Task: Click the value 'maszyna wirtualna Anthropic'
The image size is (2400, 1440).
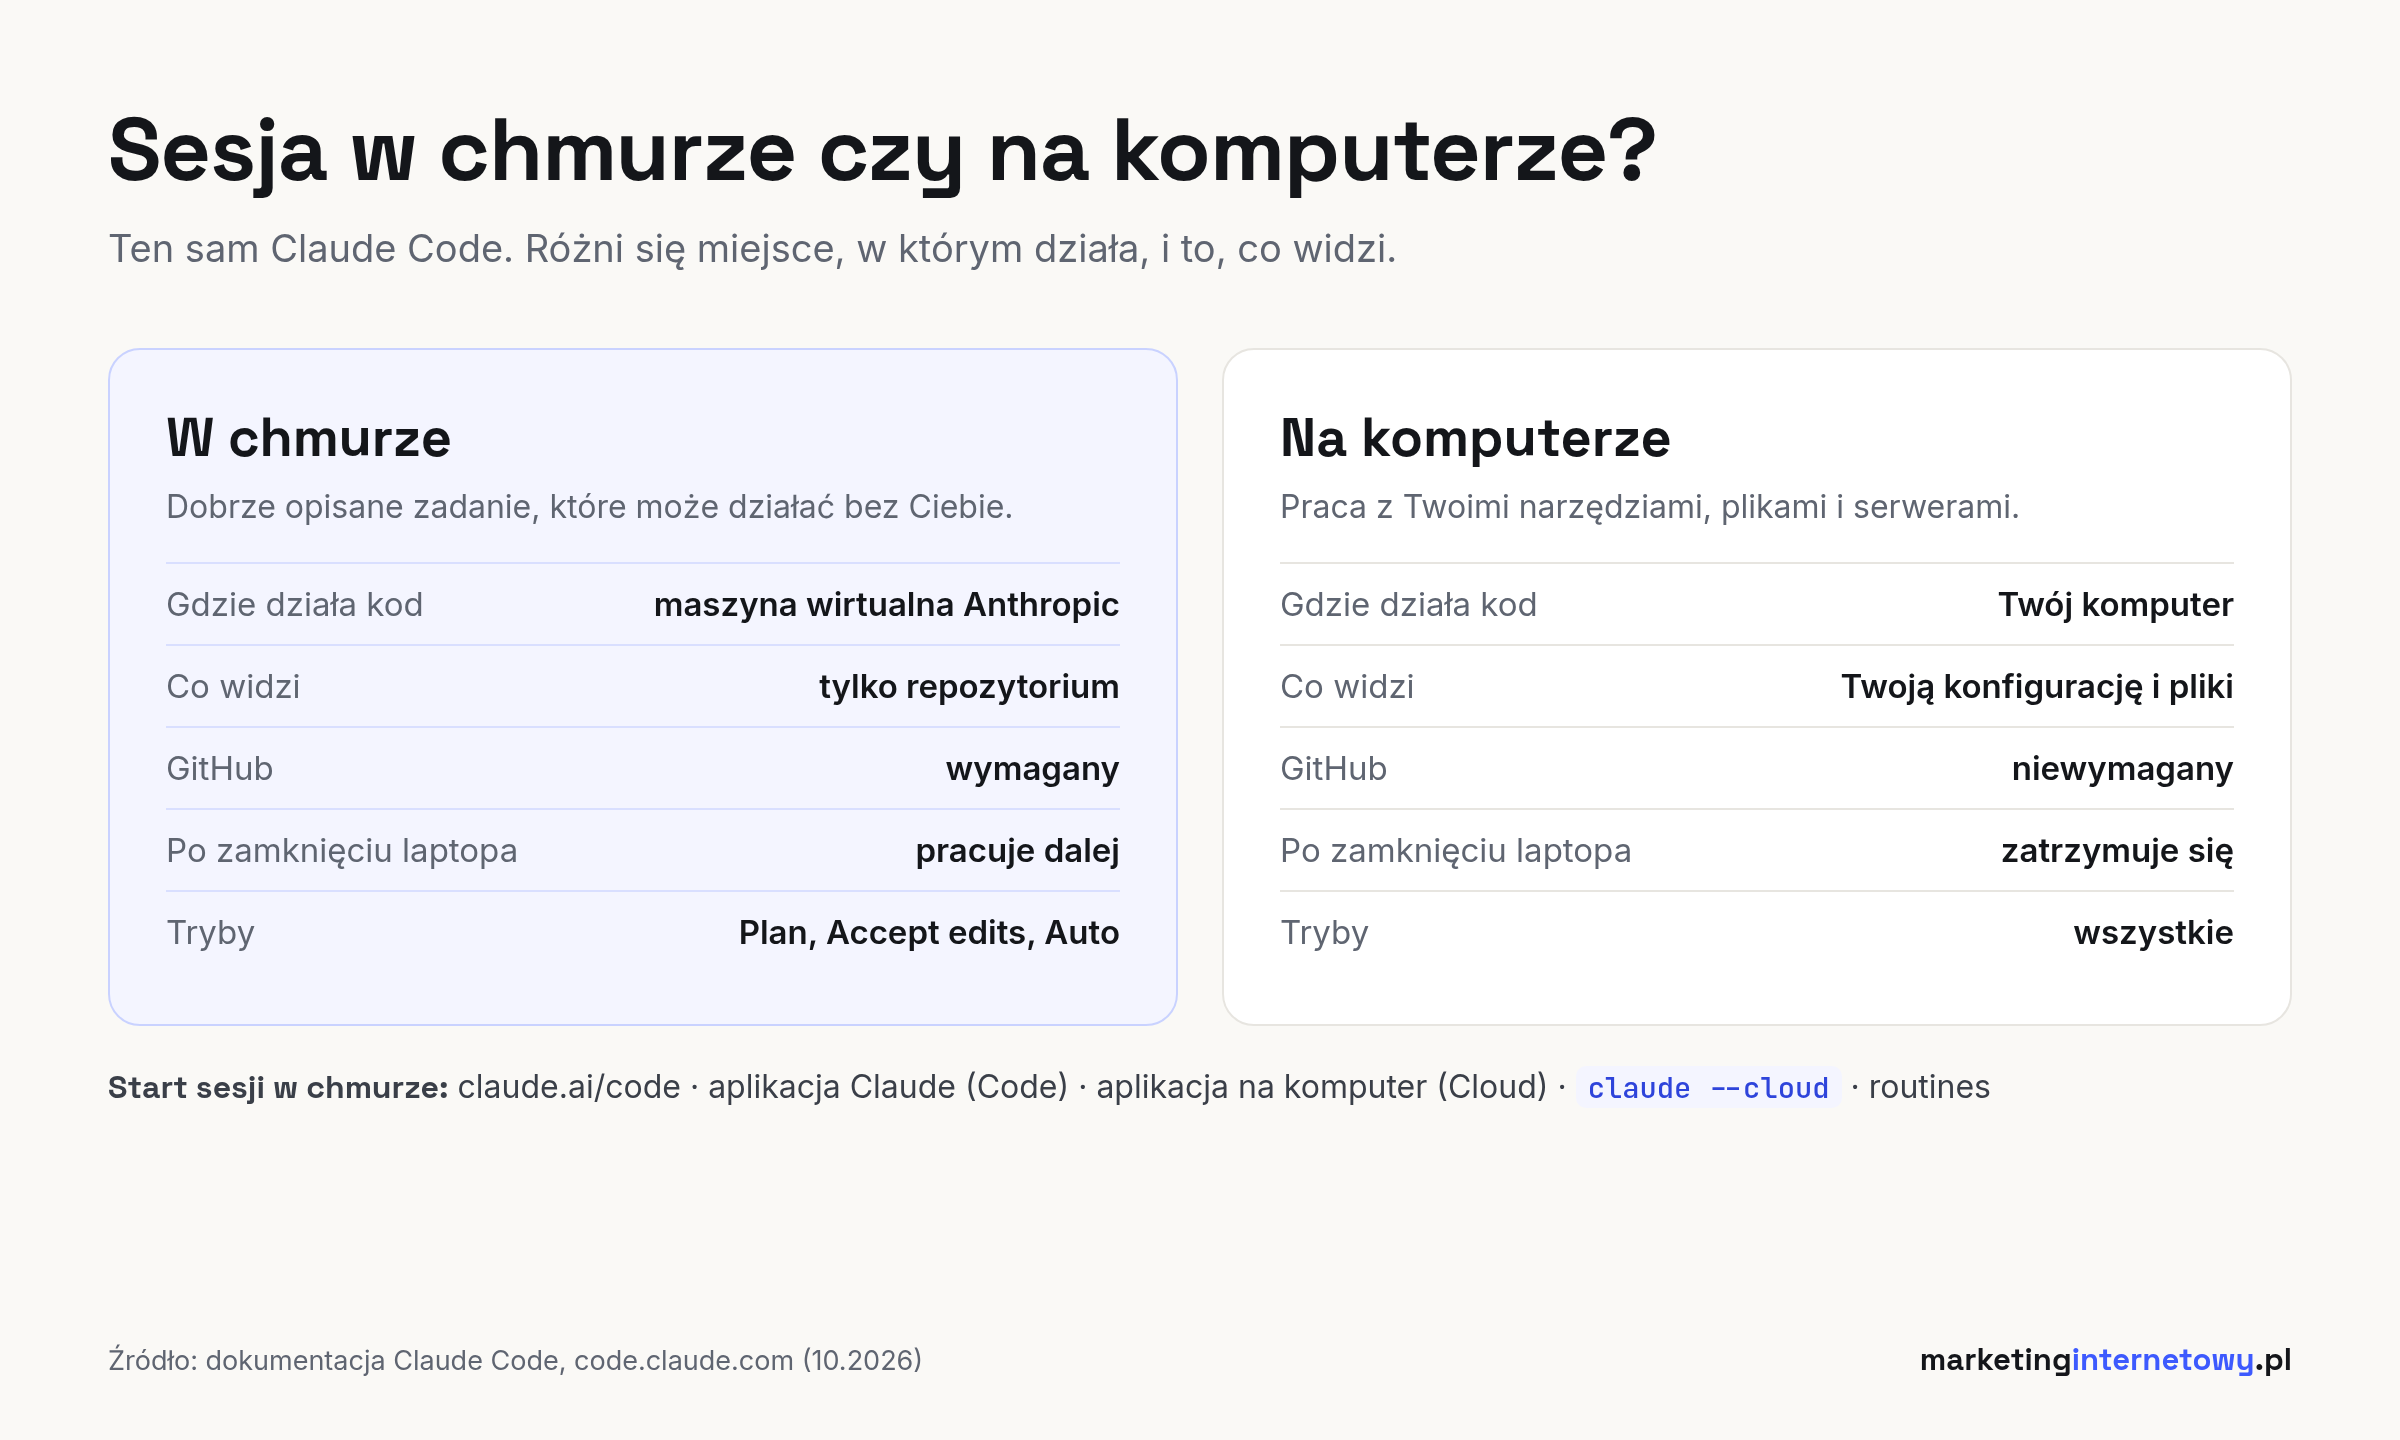Action: click(x=886, y=605)
